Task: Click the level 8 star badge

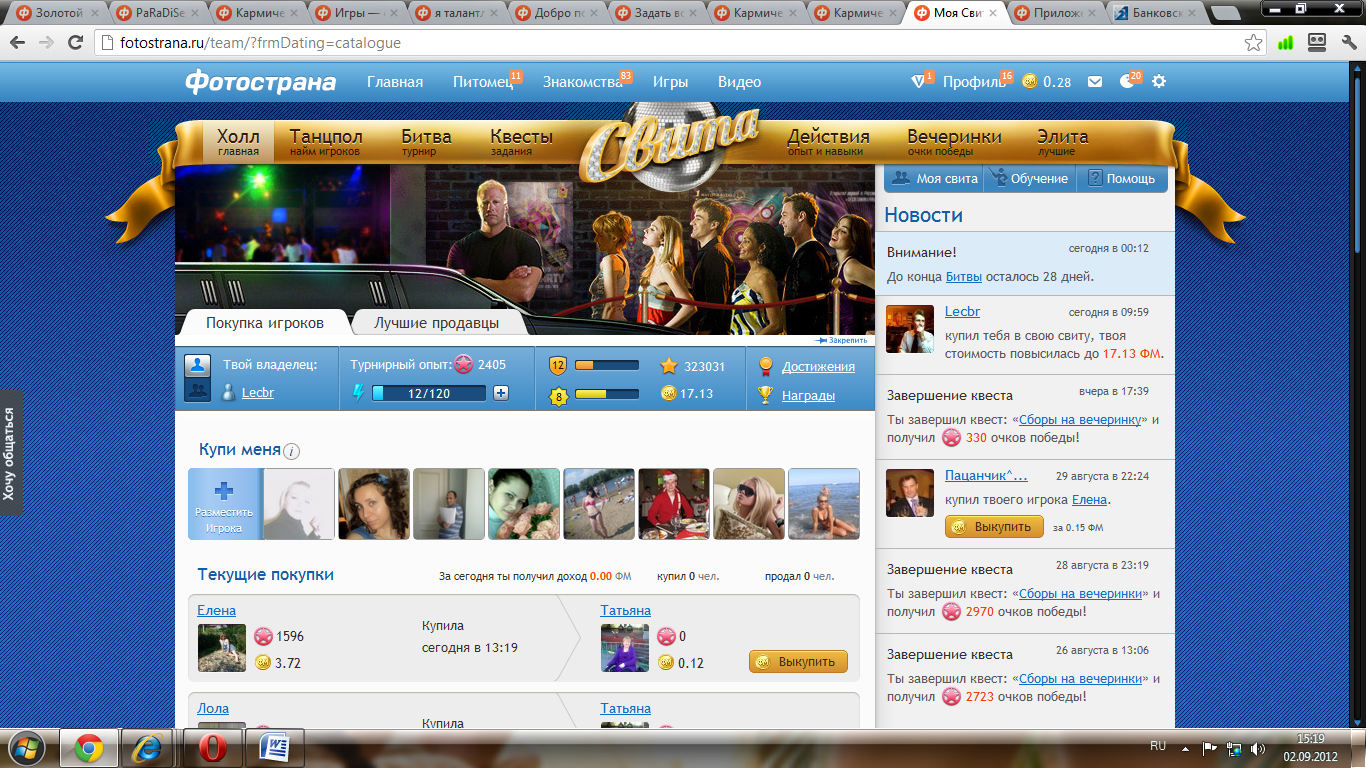Action: pyautogui.click(x=558, y=396)
